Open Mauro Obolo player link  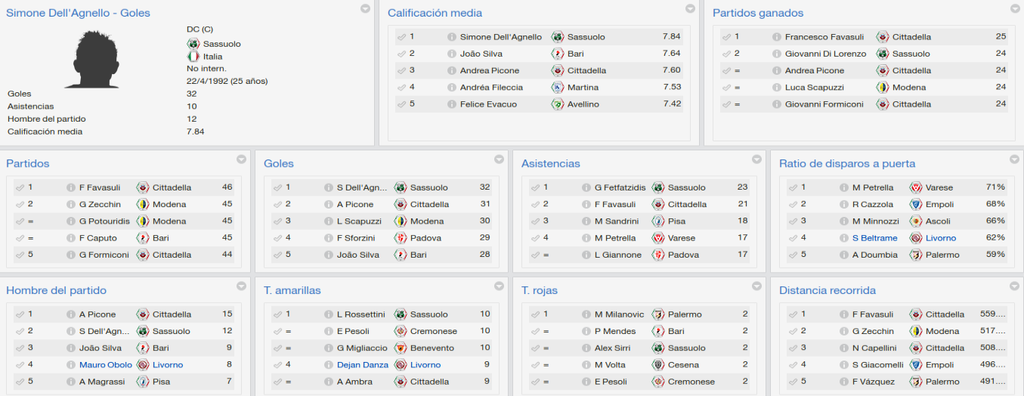click(x=106, y=365)
